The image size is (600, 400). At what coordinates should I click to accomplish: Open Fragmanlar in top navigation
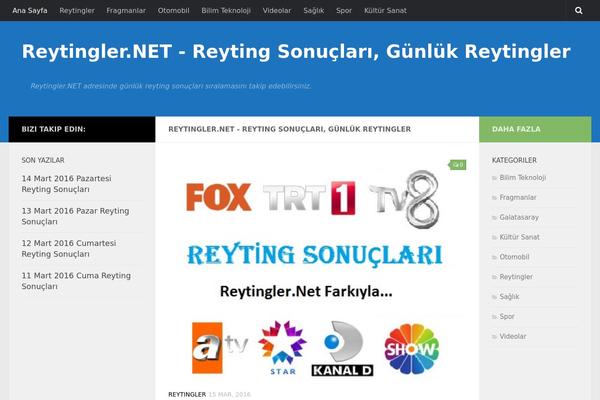126,11
